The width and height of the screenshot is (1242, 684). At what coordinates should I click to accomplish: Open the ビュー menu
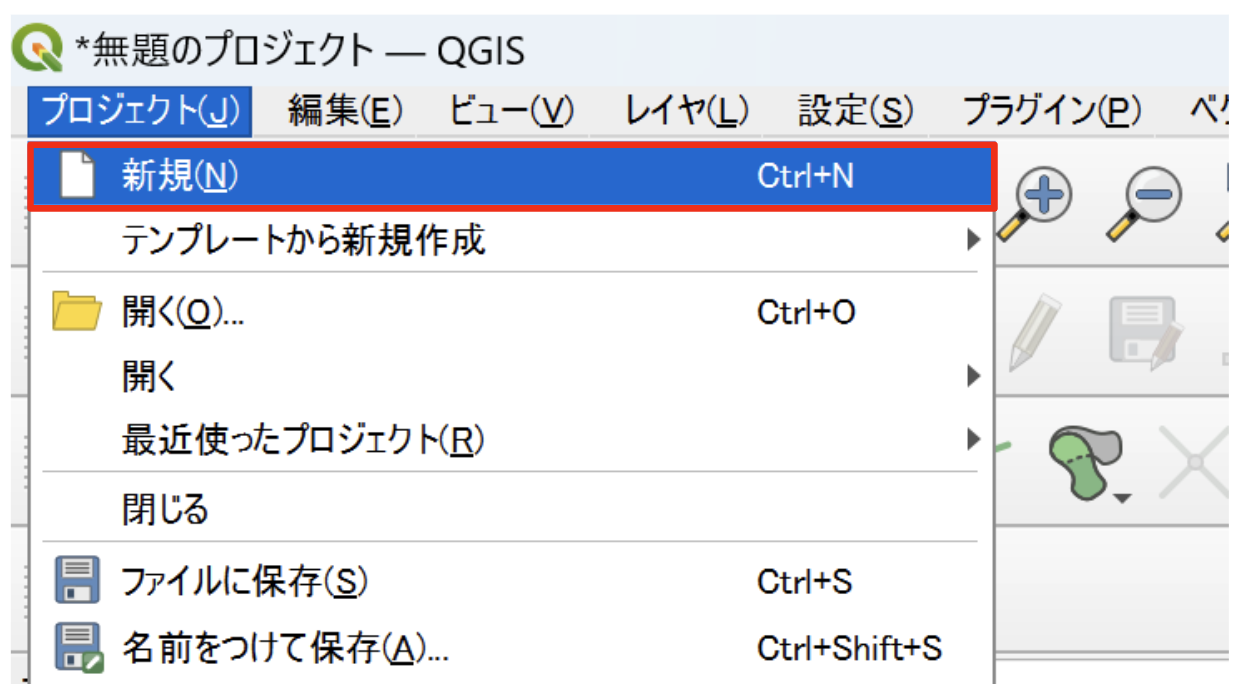coord(511,112)
